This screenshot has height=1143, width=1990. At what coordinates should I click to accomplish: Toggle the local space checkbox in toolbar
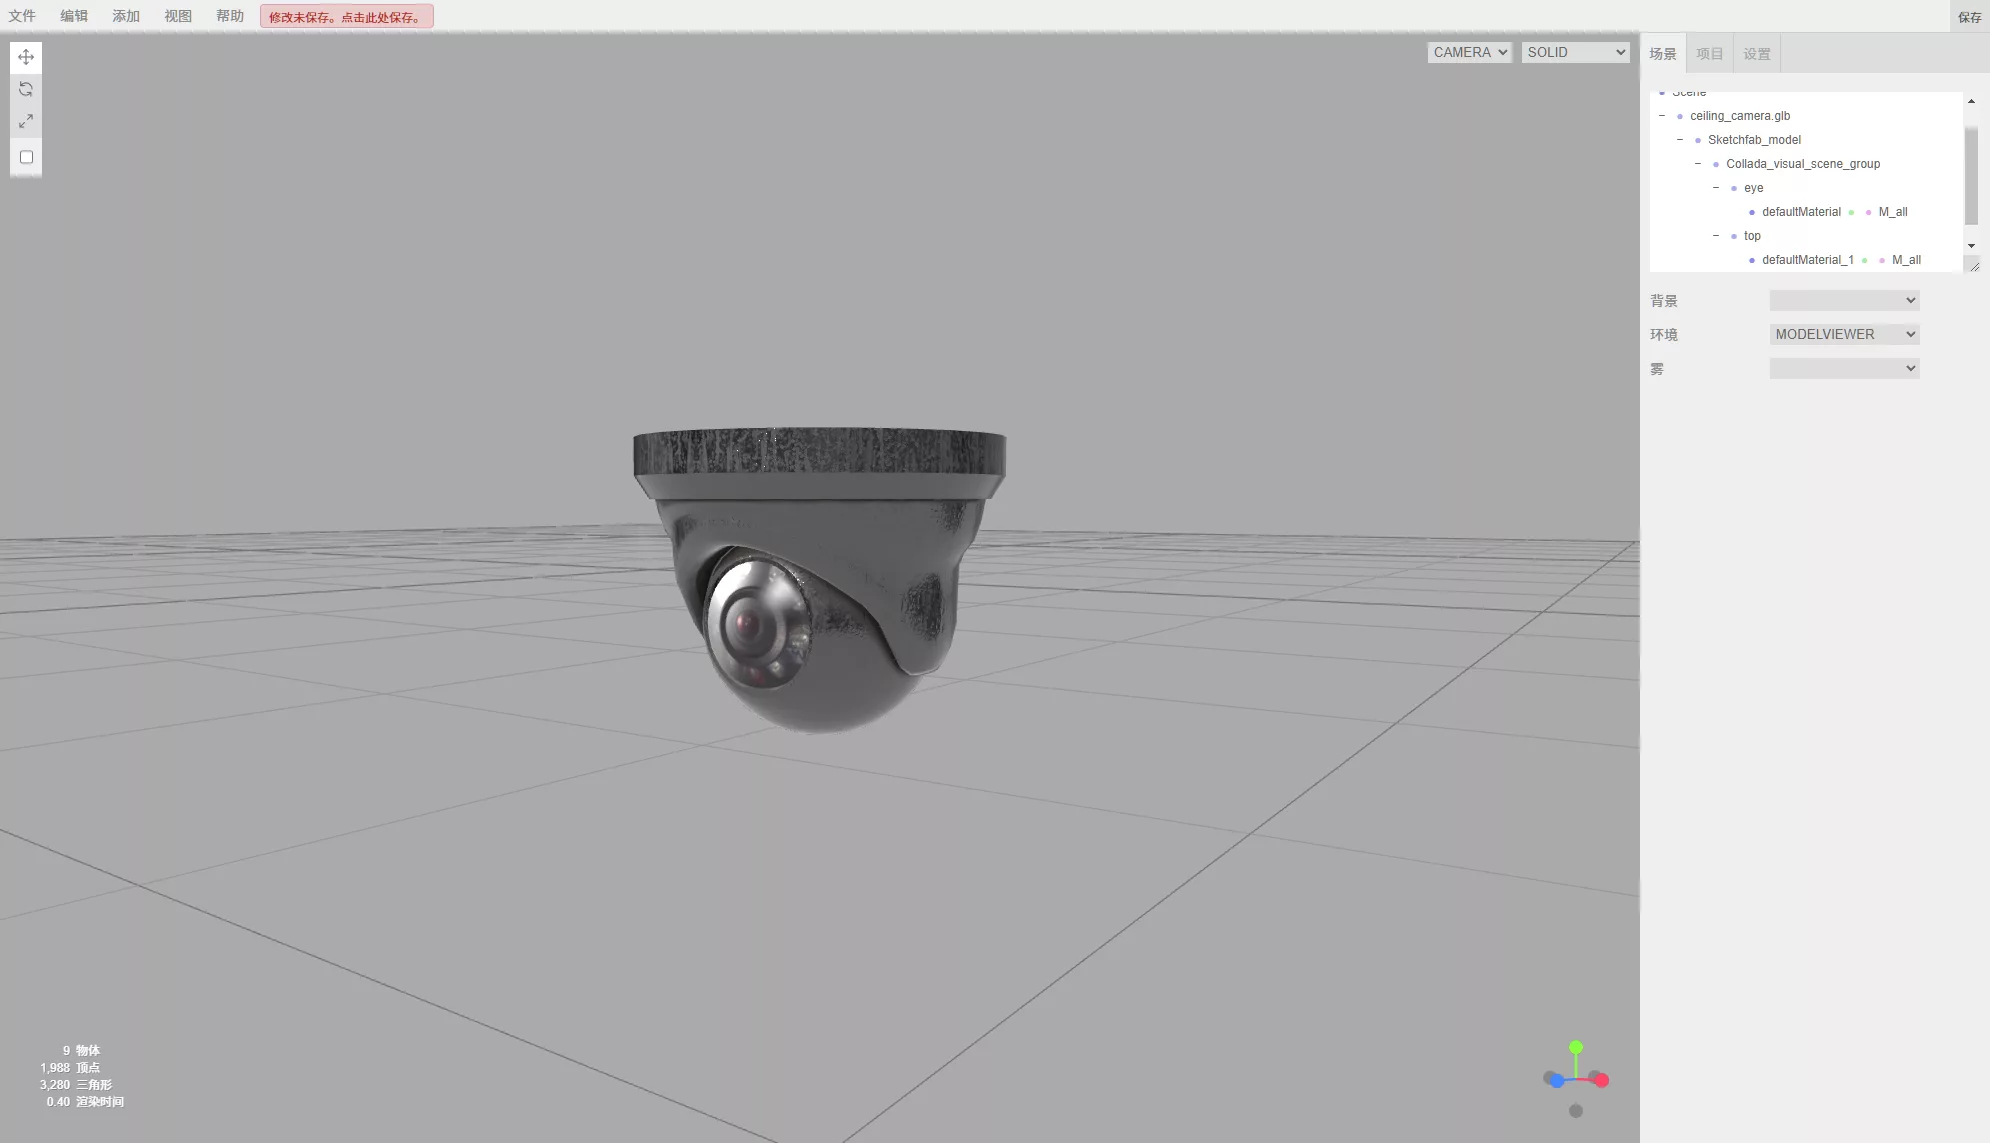pos(27,157)
